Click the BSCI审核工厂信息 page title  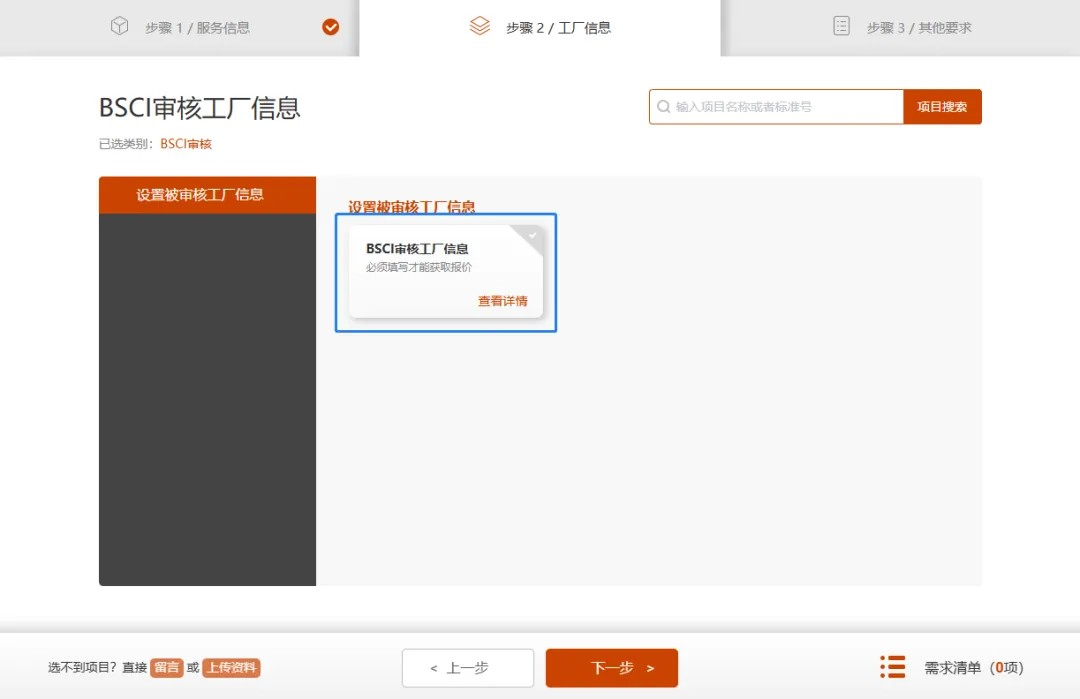(200, 108)
